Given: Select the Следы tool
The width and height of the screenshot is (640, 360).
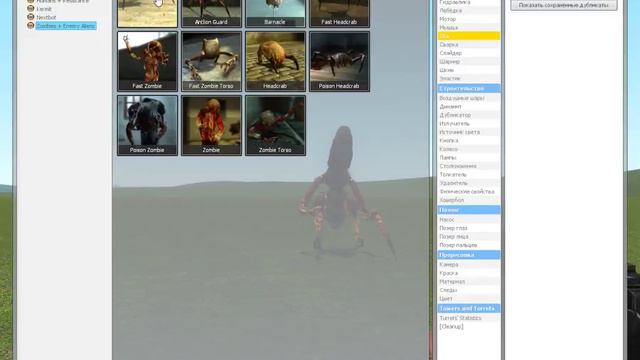Looking at the screenshot, I should 469,290.
